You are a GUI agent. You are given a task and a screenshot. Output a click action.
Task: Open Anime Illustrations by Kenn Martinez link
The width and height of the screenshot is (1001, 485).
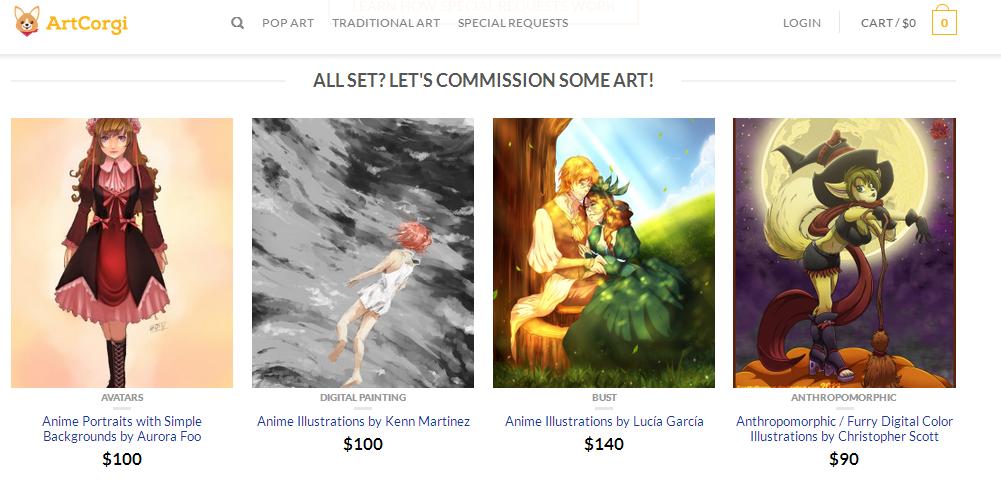tap(363, 421)
